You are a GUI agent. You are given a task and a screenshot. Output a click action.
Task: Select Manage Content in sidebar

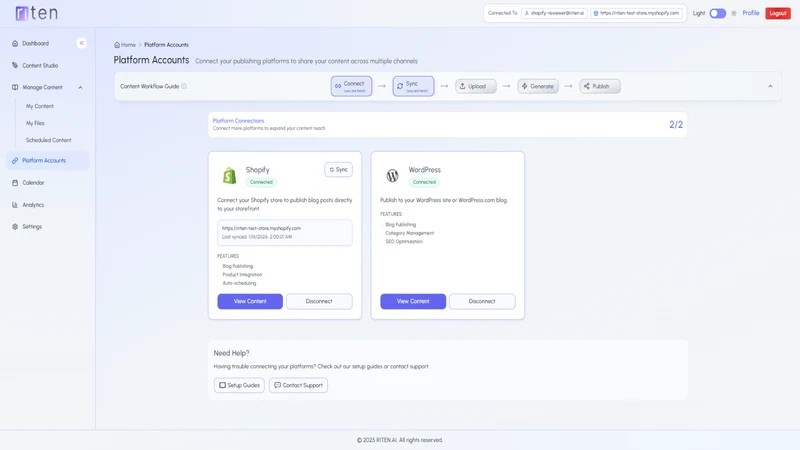click(42, 87)
